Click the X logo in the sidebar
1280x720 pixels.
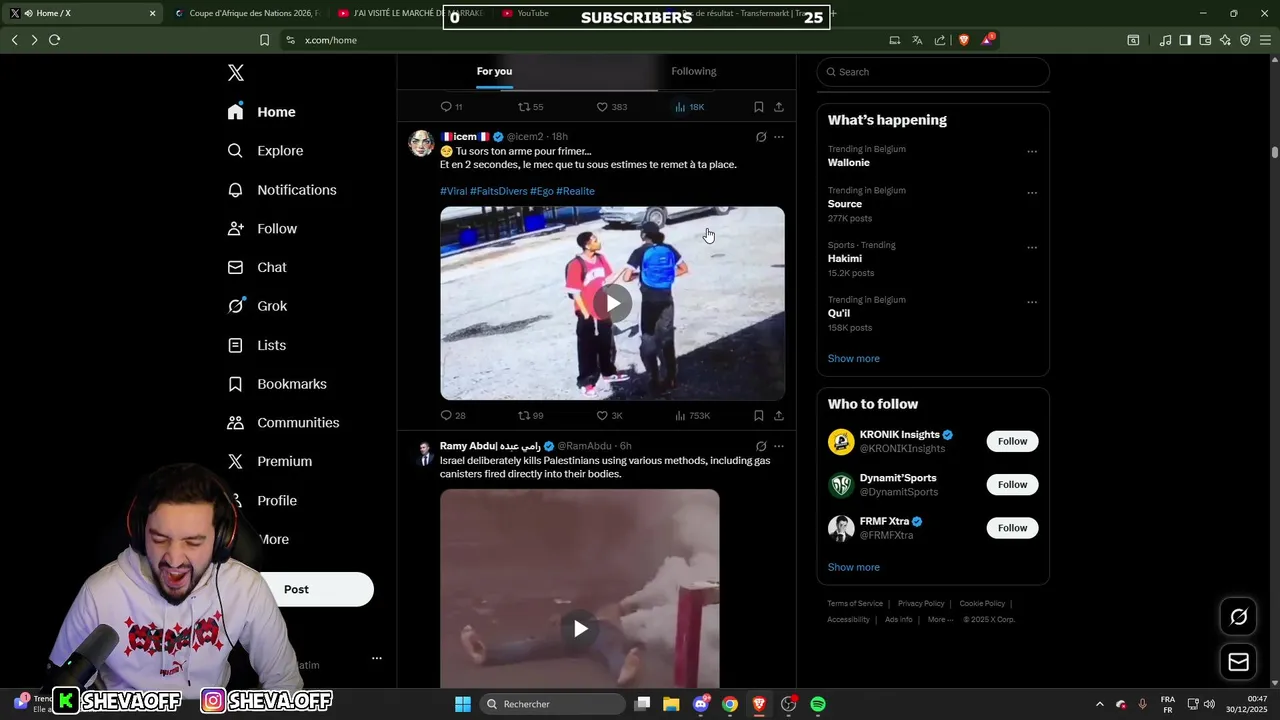pyautogui.click(x=236, y=73)
